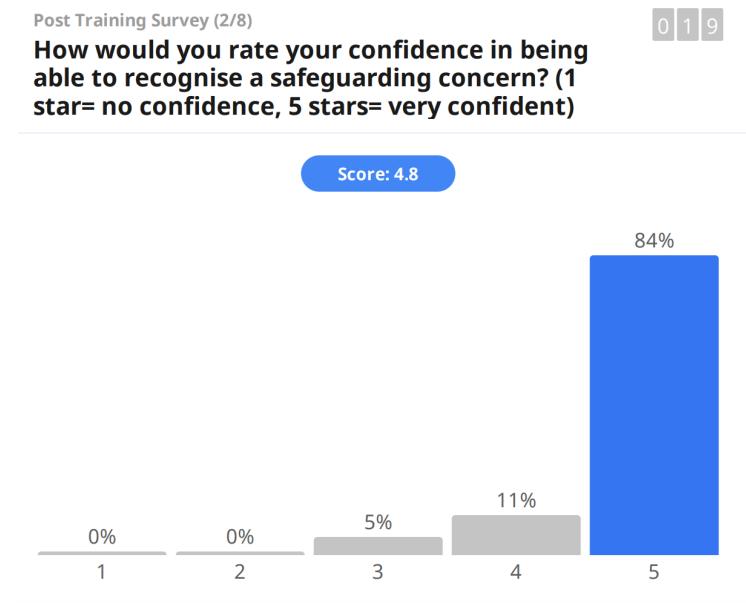The image size is (746, 603).
Task: Click axis label 5
Action: (654, 575)
